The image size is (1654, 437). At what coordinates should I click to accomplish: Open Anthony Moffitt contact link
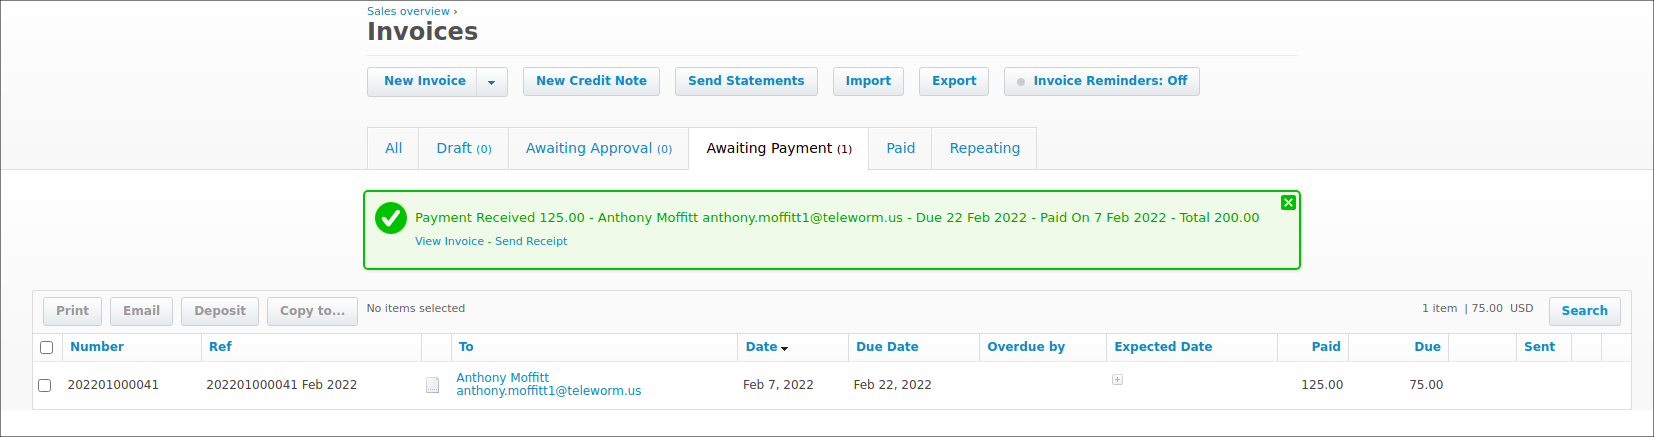coord(502,378)
